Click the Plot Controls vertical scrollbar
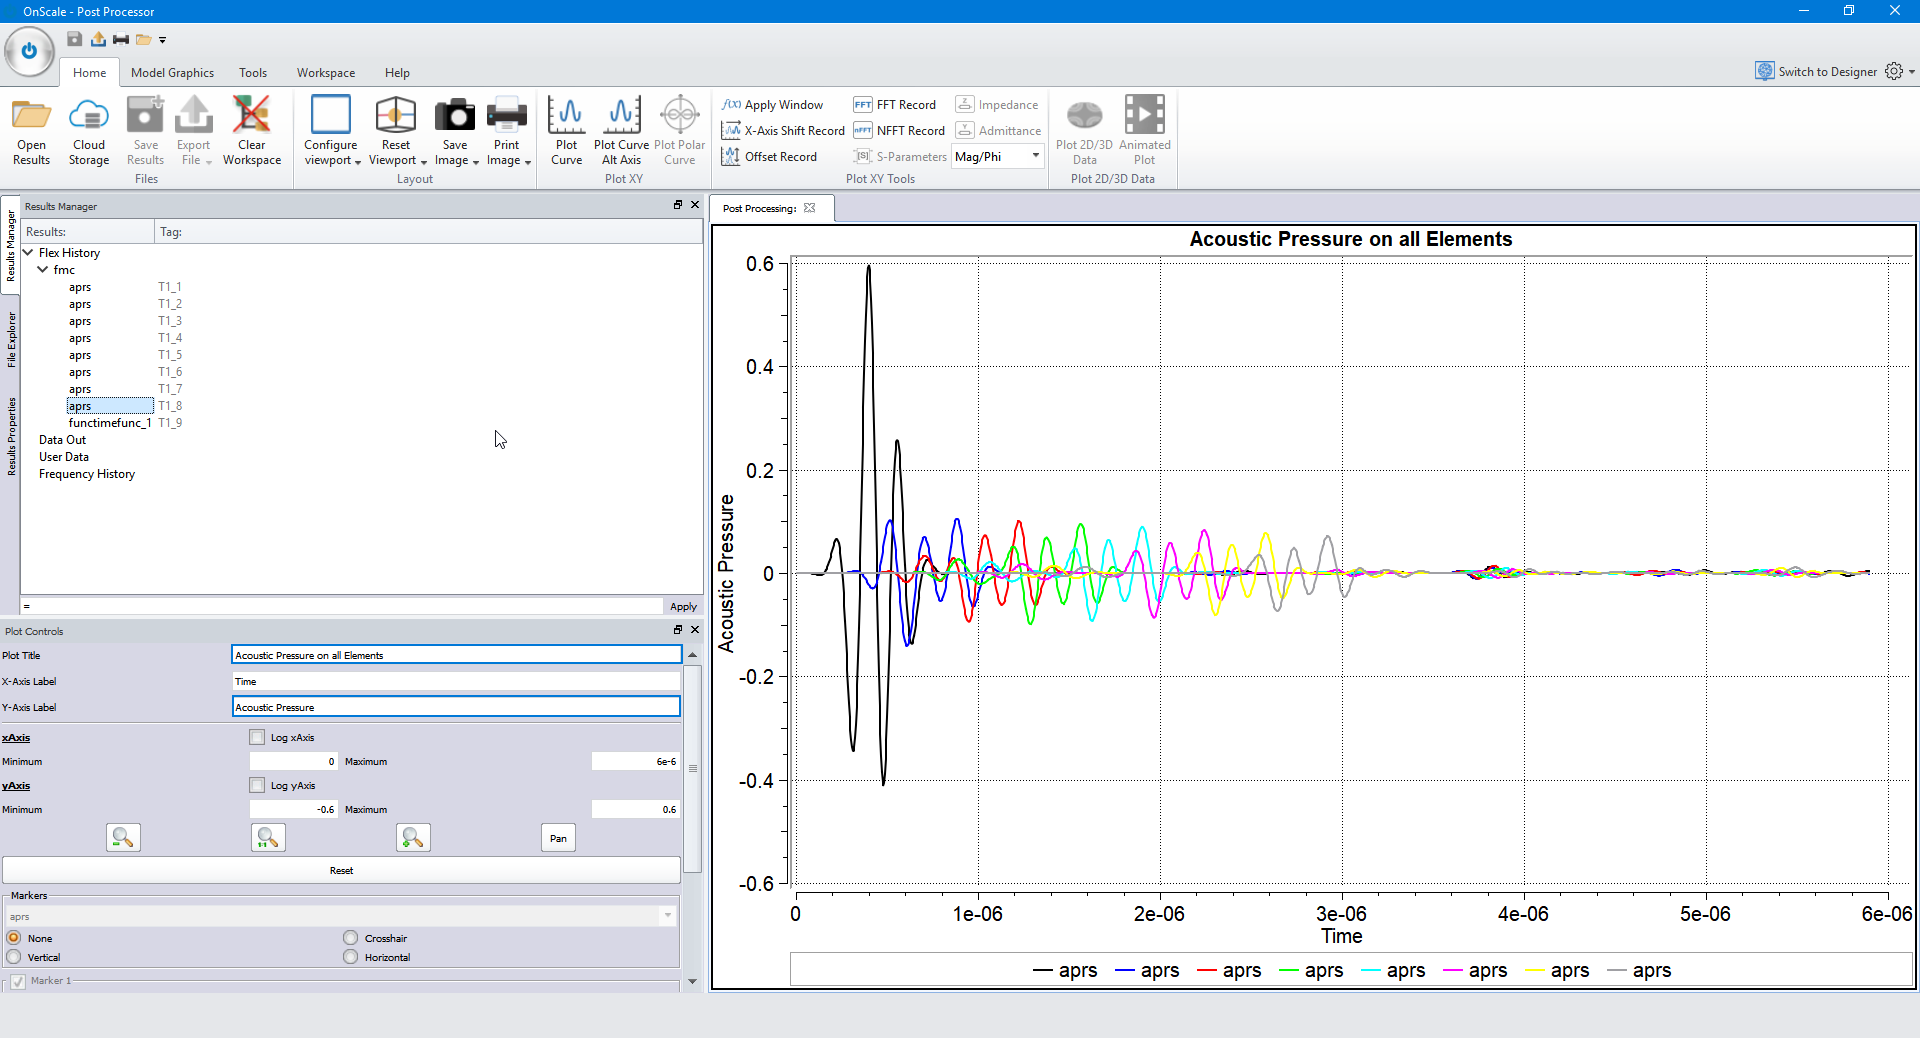1920x1038 pixels. [692, 768]
